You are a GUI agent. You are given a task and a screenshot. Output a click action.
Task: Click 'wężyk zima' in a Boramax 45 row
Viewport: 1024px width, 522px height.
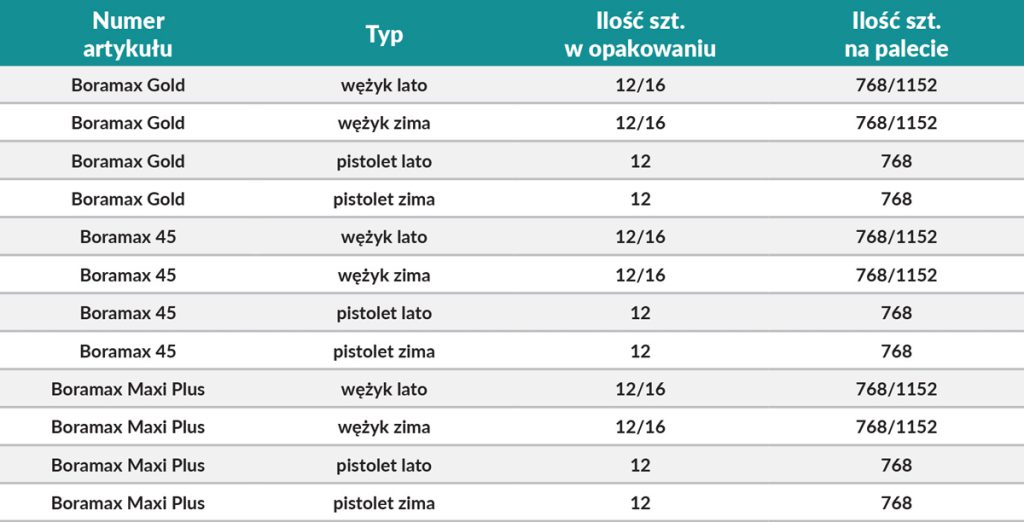pos(384,275)
